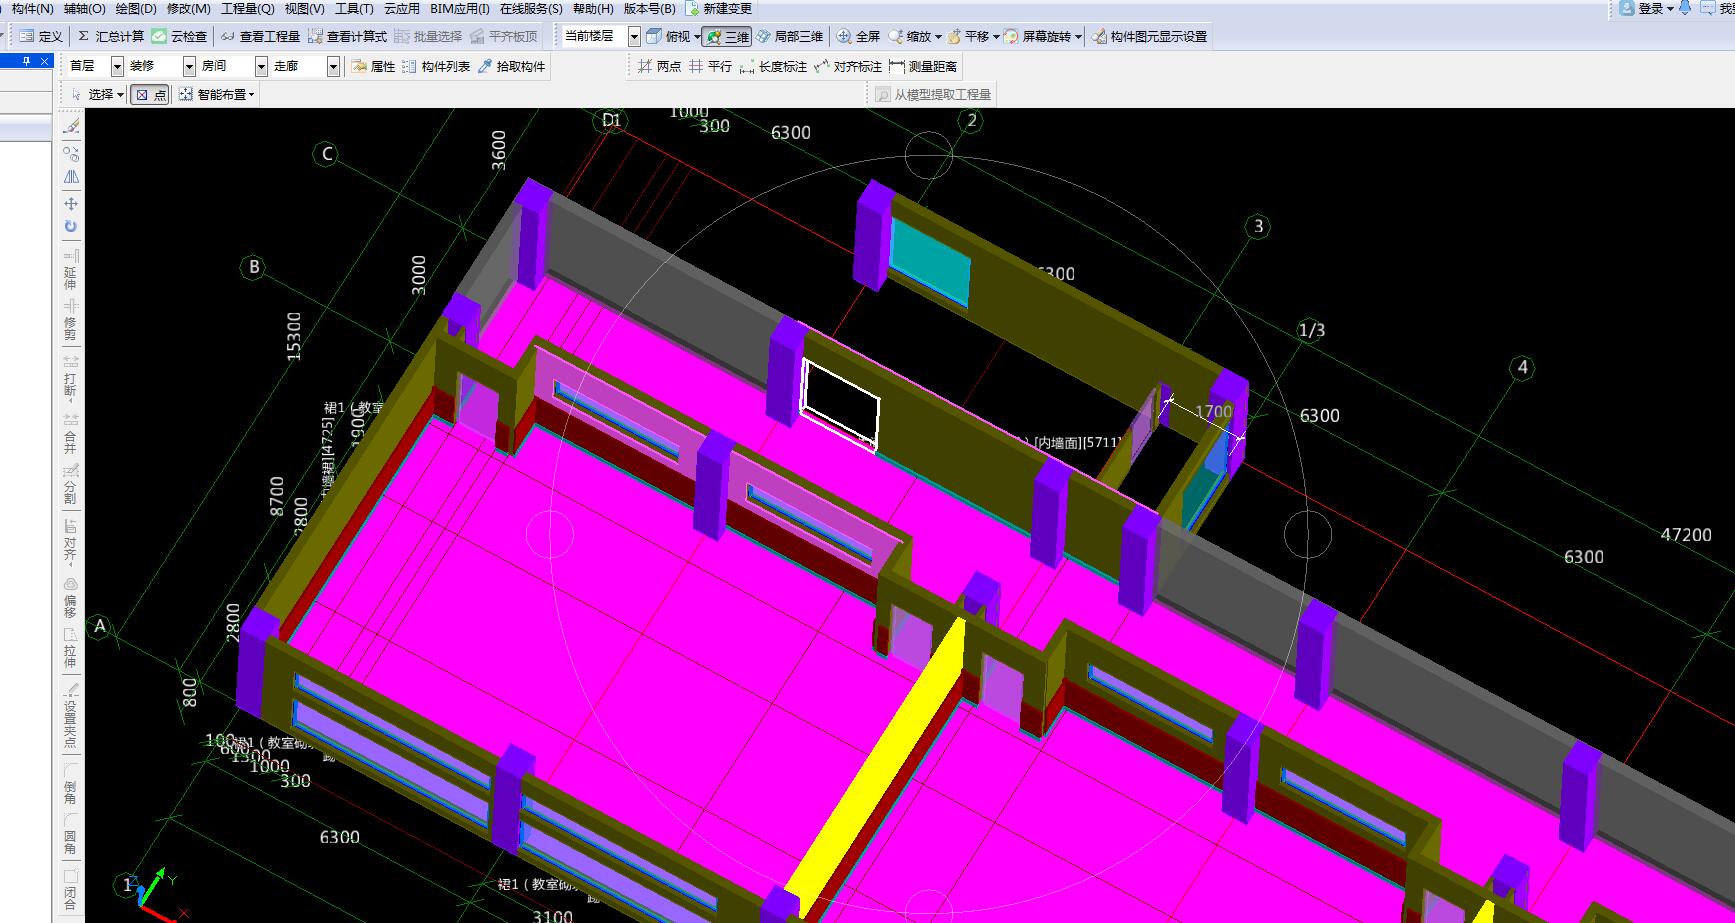Image resolution: width=1735 pixels, height=923 pixels.
Task: Open 属性 properties panel
Action: [373, 66]
